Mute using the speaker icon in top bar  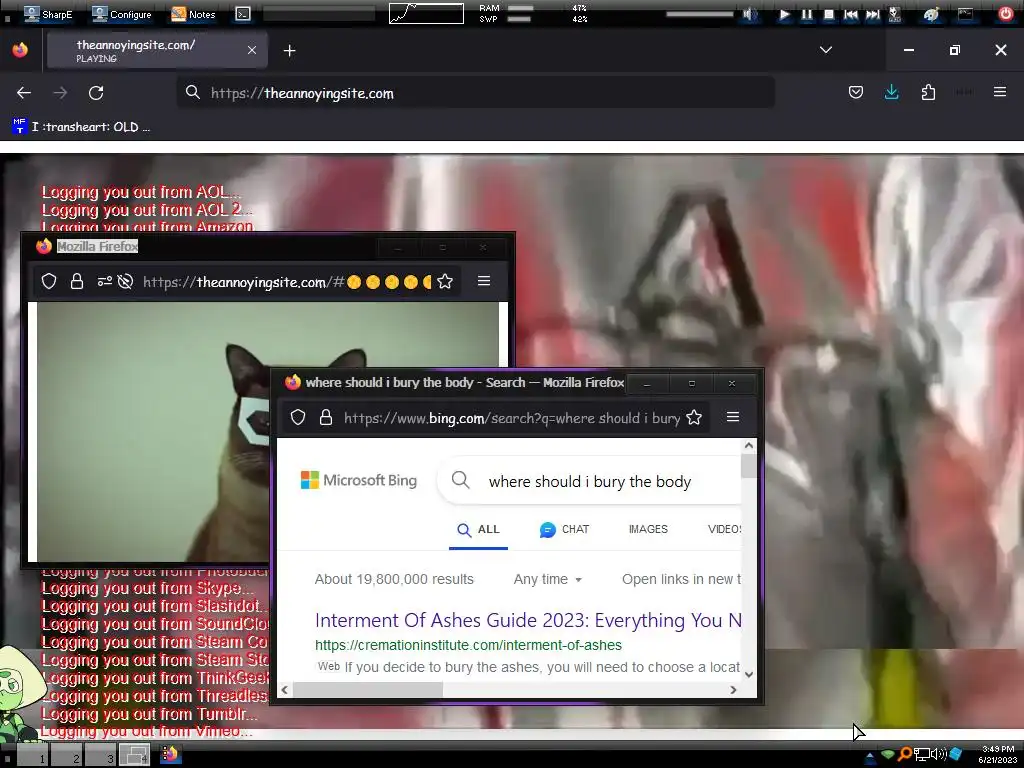click(x=750, y=14)
